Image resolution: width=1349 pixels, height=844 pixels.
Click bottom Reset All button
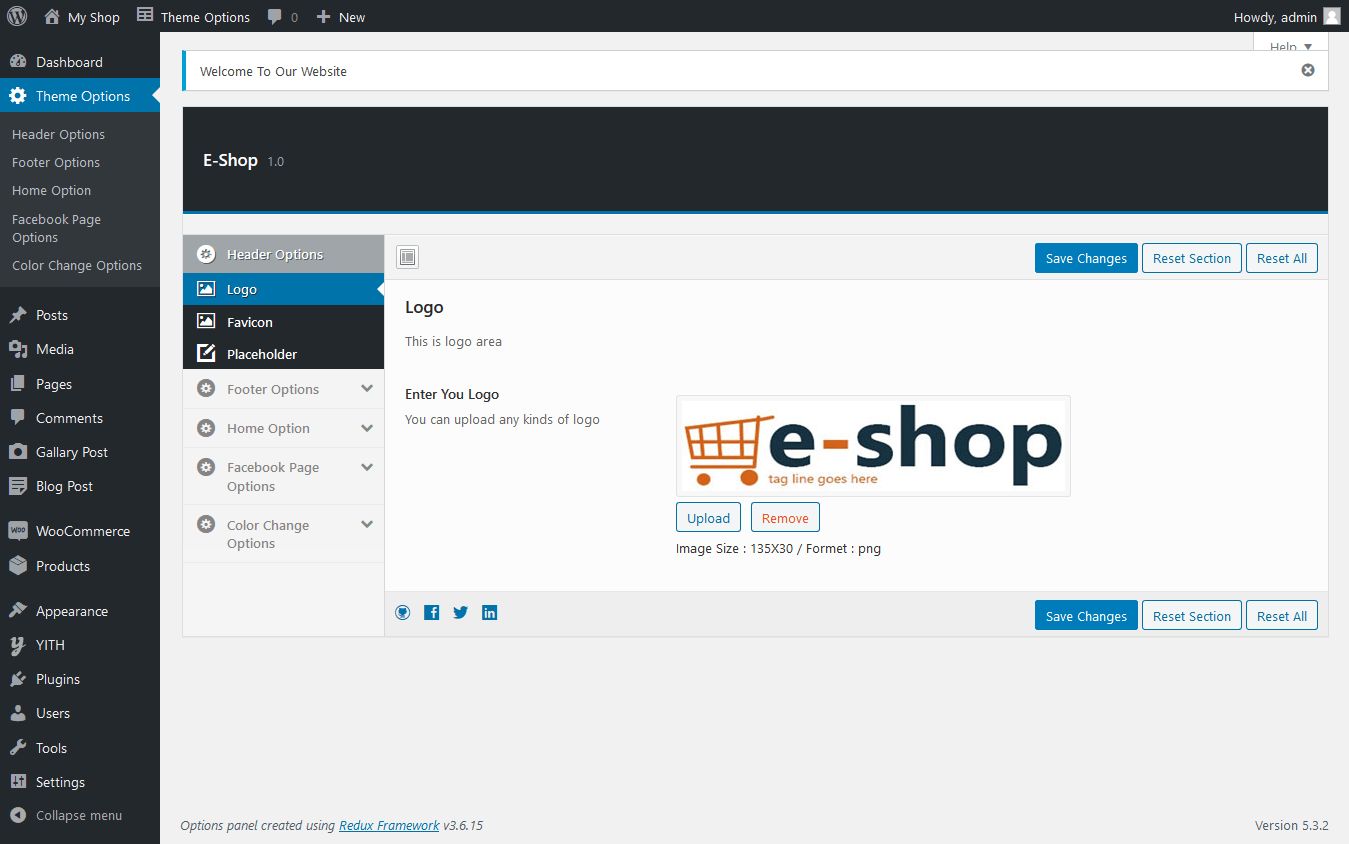coord(1282,616)
